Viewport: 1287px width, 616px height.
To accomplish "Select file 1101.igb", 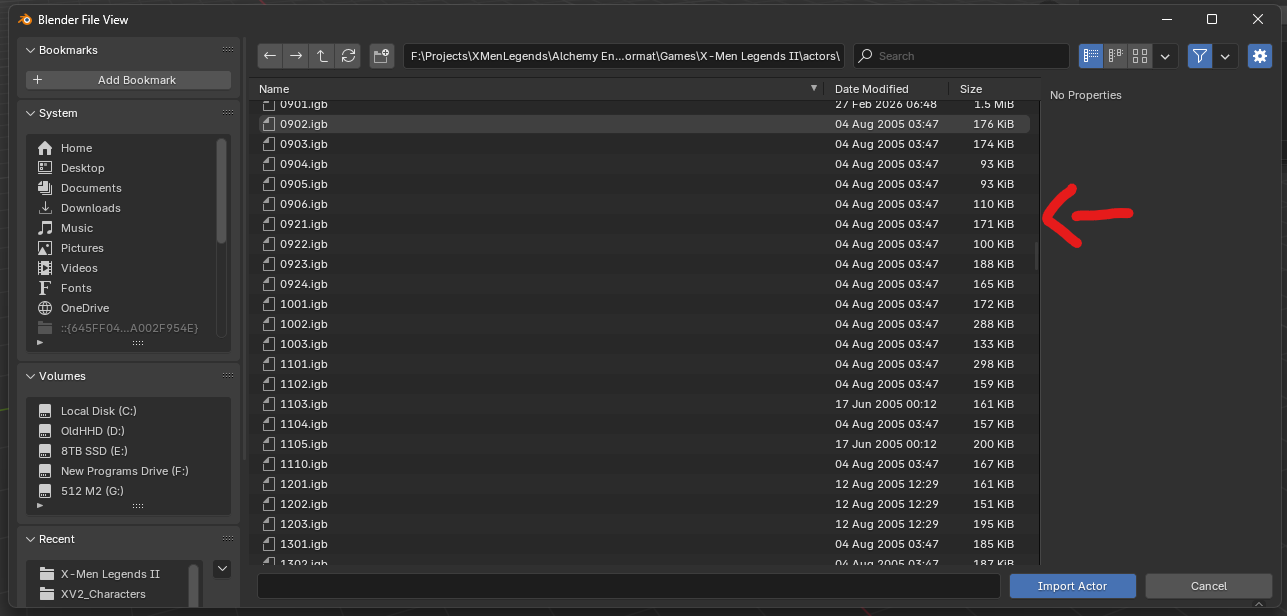I will [643, 364].
